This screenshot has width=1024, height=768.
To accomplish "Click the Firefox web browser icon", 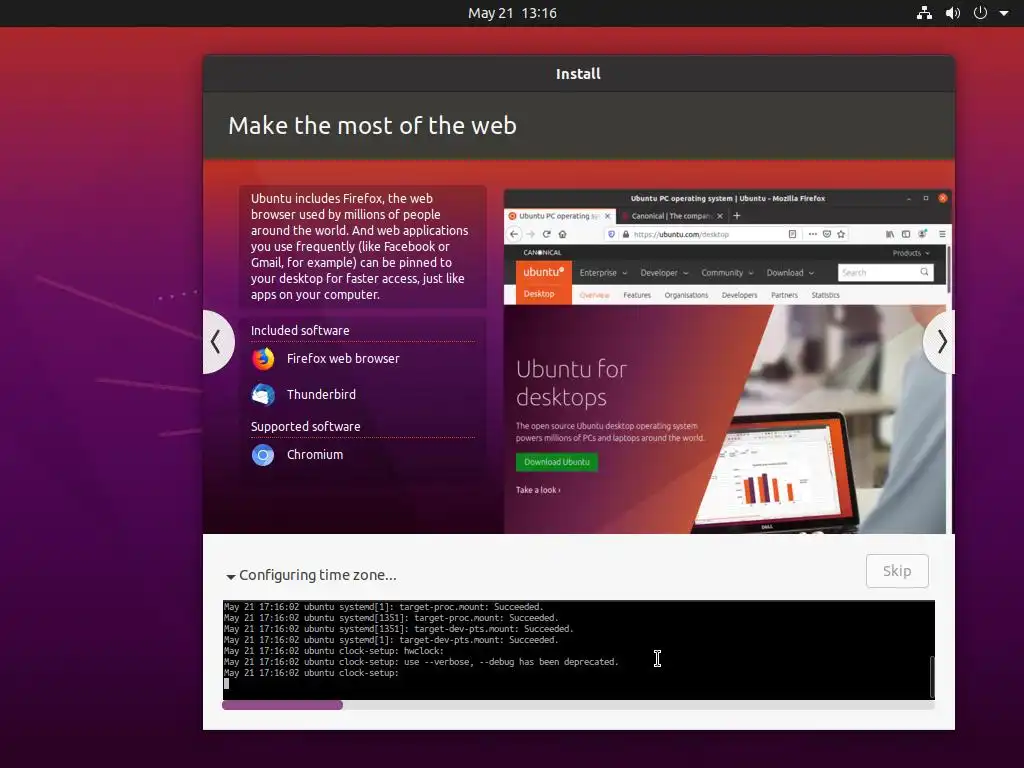I will pos(263,359).
